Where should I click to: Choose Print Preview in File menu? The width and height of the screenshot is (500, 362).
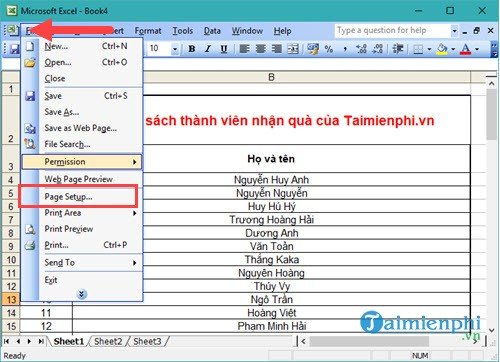(82, 229)
